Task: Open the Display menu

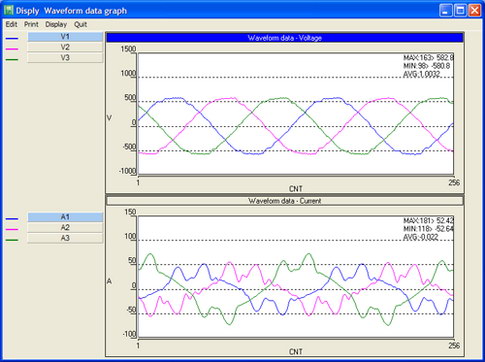Action: pyautogui.click(x=56, y=24)
